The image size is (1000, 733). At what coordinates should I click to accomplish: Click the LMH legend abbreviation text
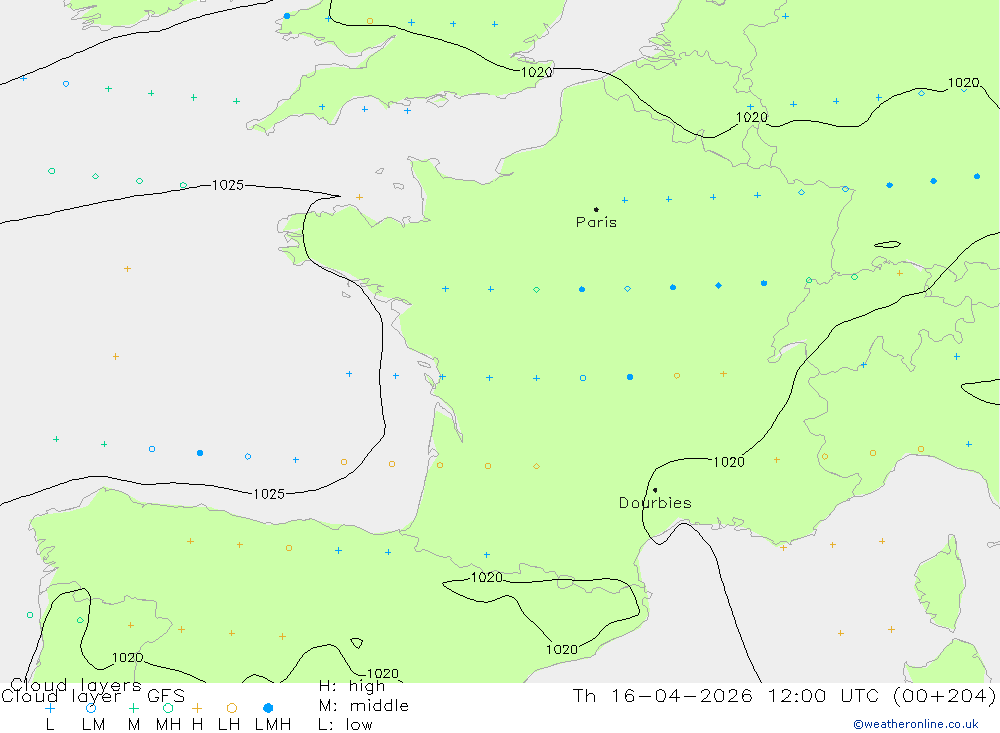coord(273,725)
